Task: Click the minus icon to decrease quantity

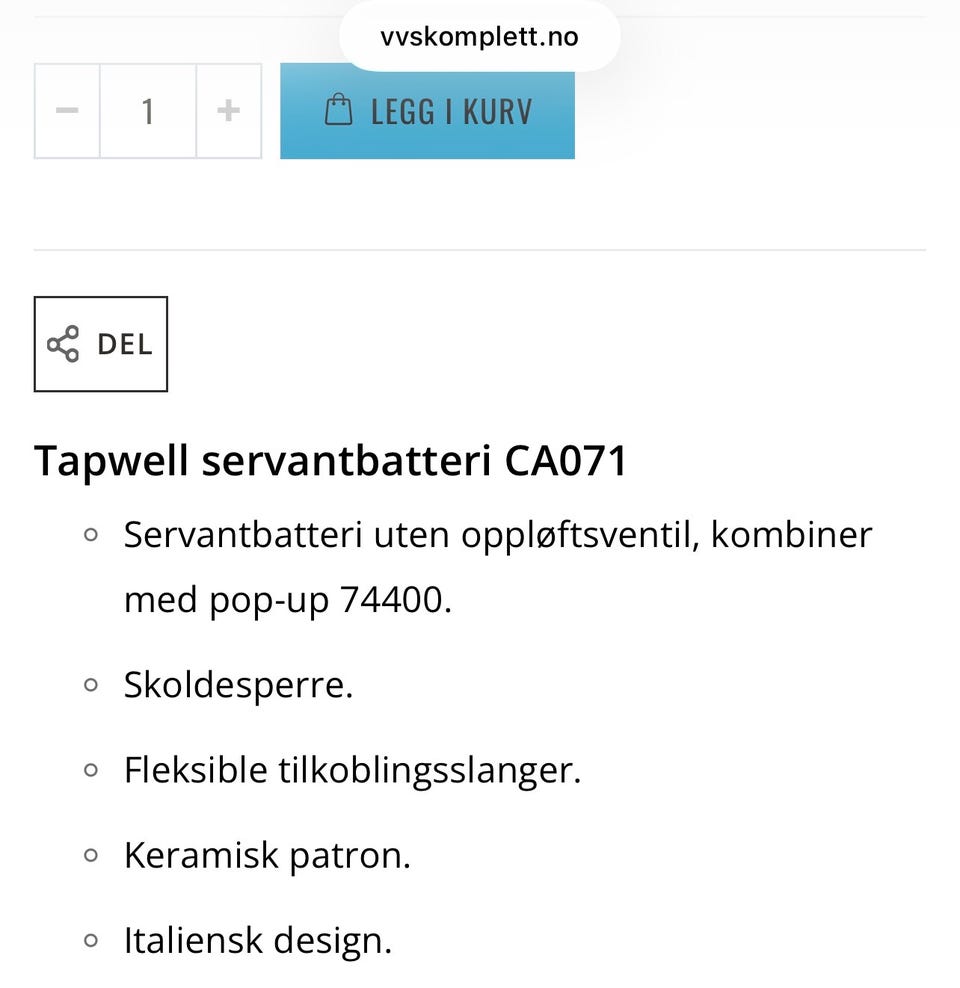Action: point(67,110)
